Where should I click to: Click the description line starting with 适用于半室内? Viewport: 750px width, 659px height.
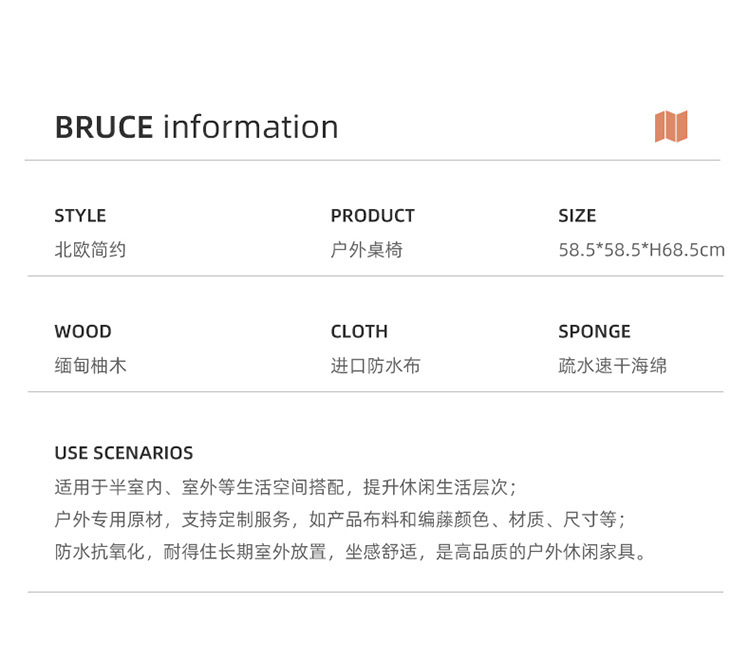click(x=285, y=488)
